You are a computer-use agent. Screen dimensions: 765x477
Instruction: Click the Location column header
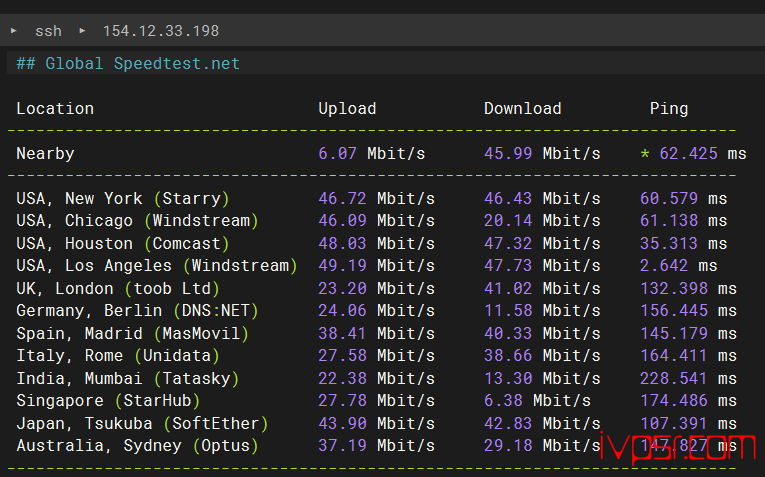click(55, 108)
